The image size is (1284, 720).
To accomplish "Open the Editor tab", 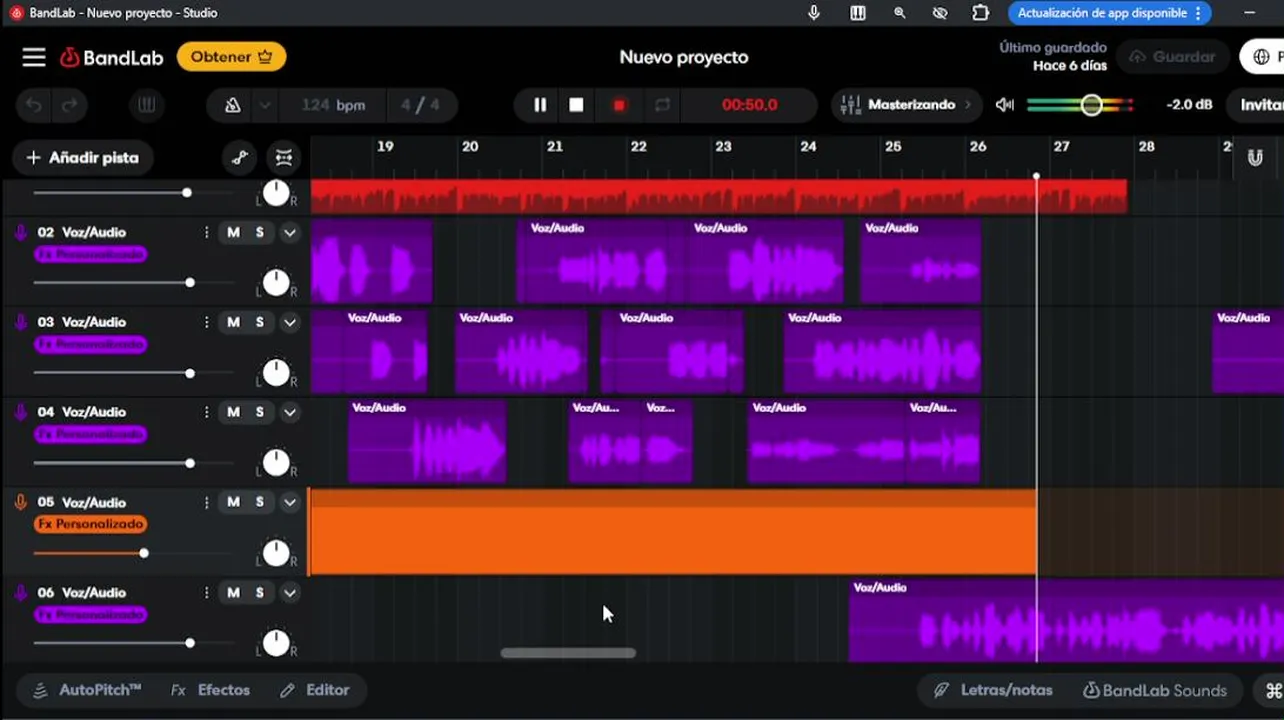I will [315, 690].
